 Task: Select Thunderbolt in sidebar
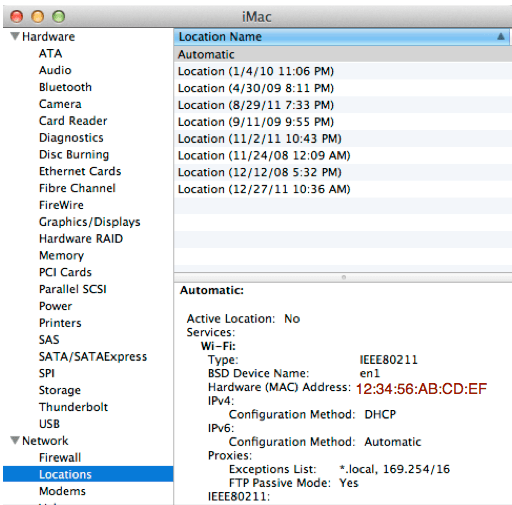point(73,407)
